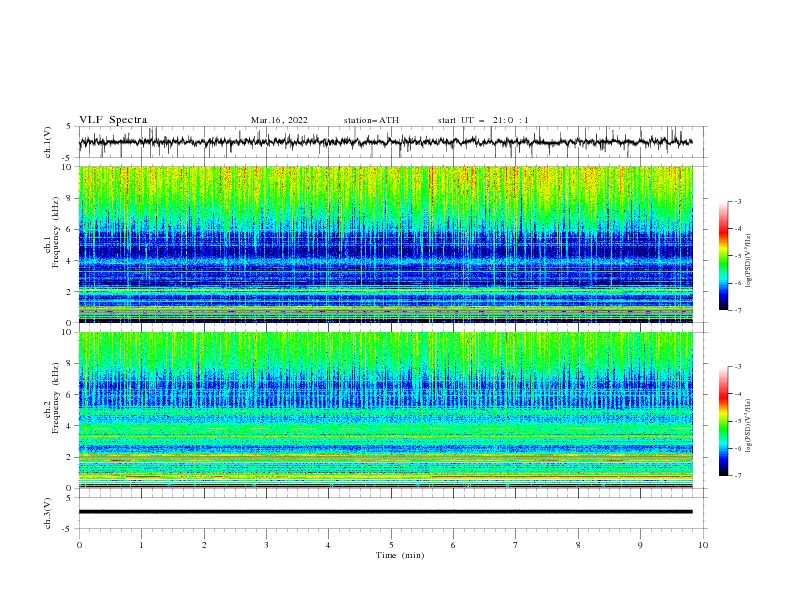This screenshot has width=792, height=612.
Task: Click the "ch.3(V)" waveform axis label
Action: [x=48, y=513]
